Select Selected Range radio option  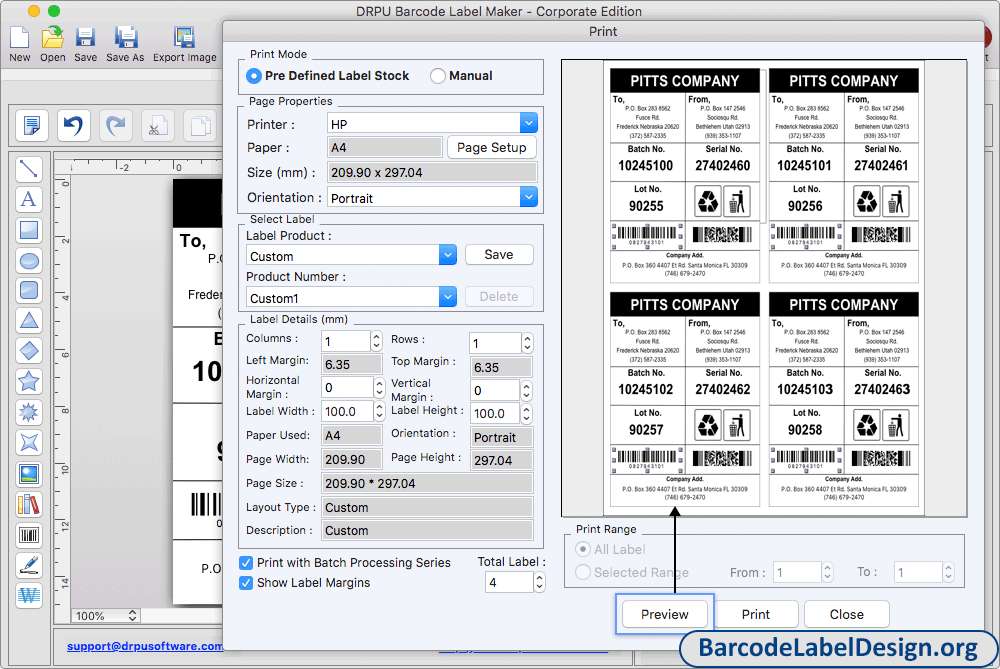(x=582, y=572)
